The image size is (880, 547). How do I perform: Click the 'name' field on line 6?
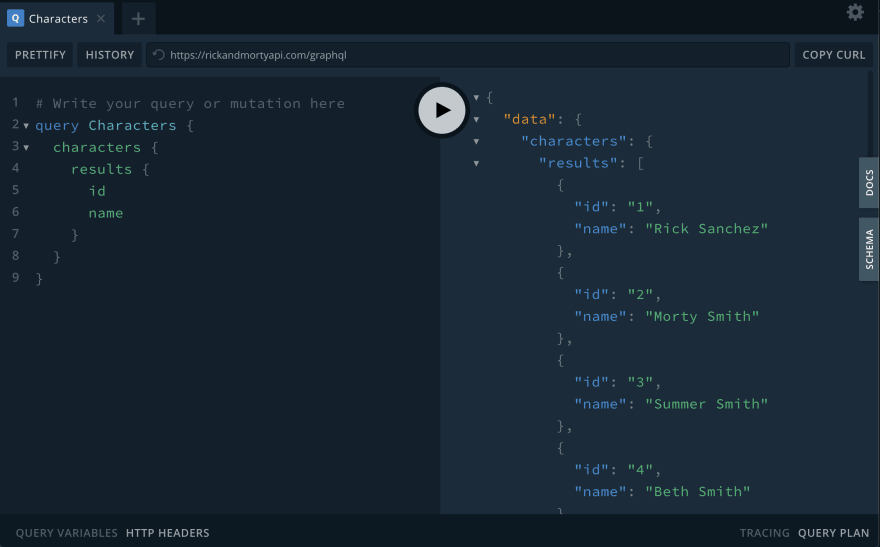pyautogui.click(x=106, y=213)
